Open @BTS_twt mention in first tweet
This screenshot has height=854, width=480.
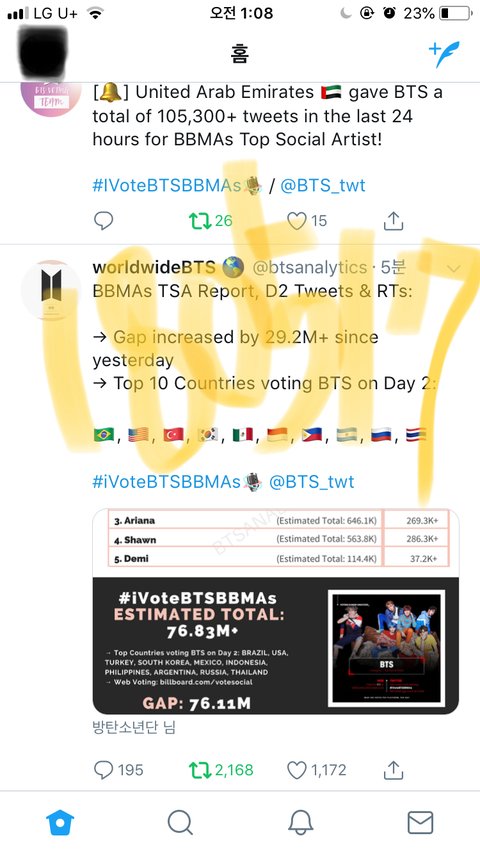tap(323, 186)
